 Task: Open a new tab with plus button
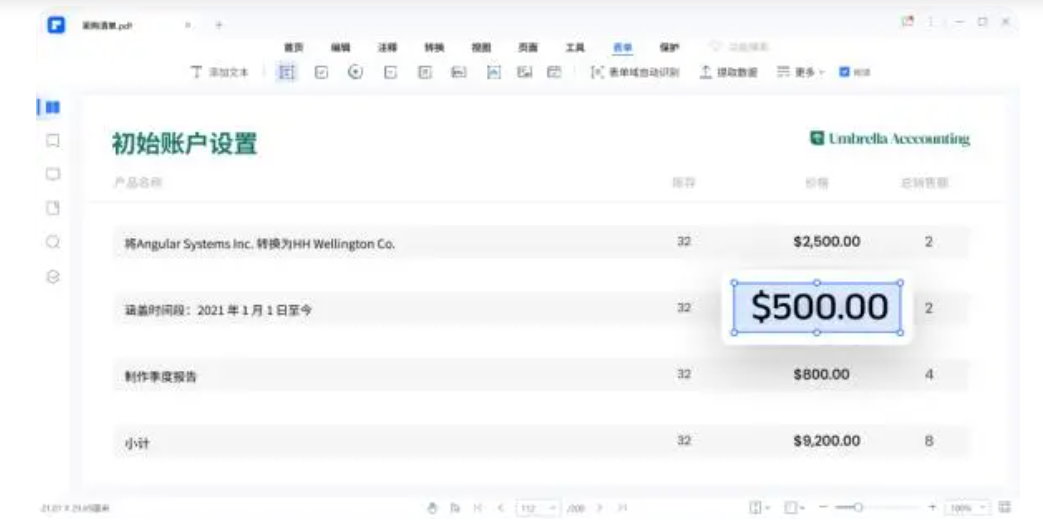(x=219, y=25)
